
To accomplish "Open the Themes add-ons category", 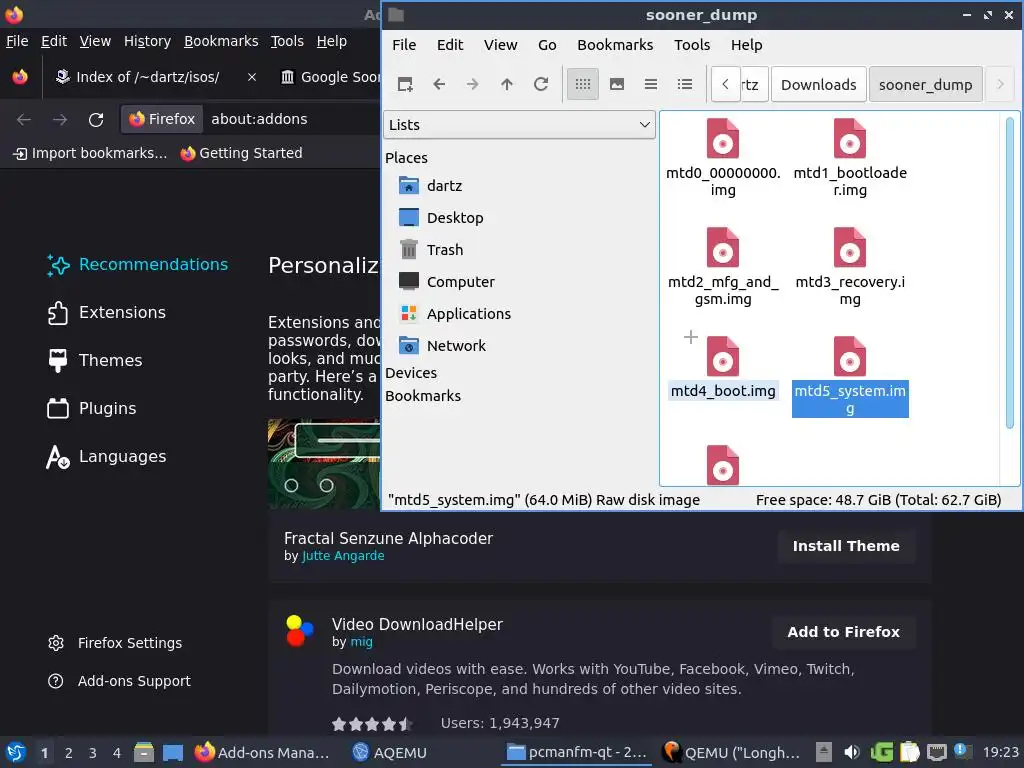I will (95, 360).
